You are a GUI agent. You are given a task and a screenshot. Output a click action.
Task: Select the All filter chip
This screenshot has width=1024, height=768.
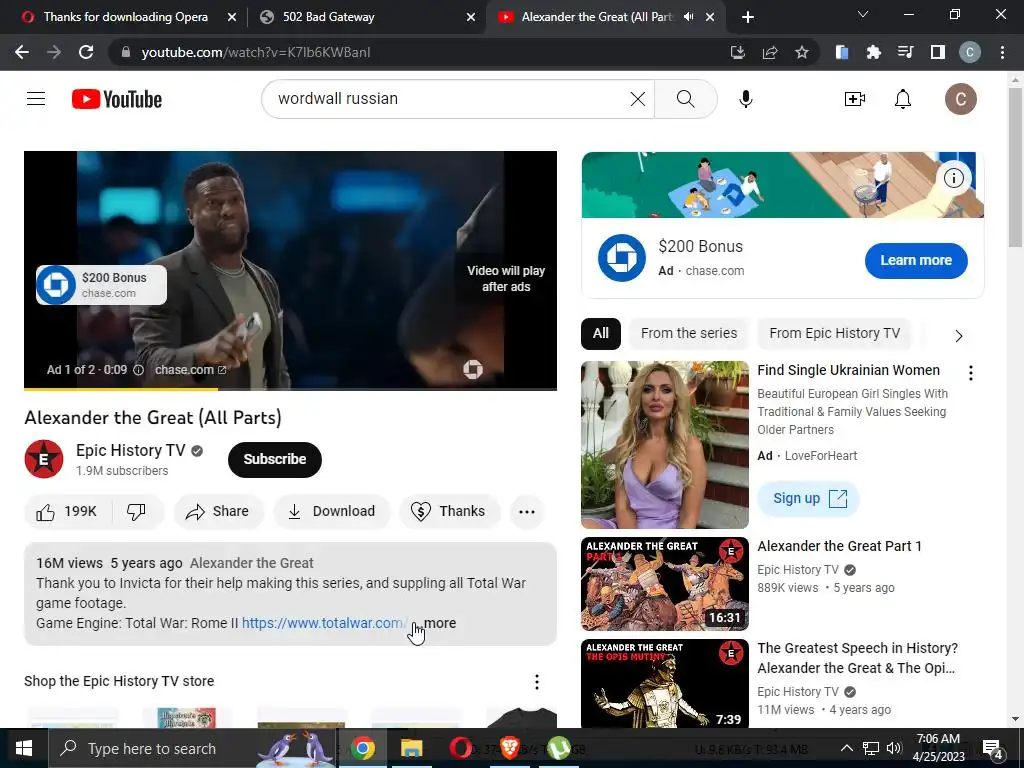click(x=601, y=333)
